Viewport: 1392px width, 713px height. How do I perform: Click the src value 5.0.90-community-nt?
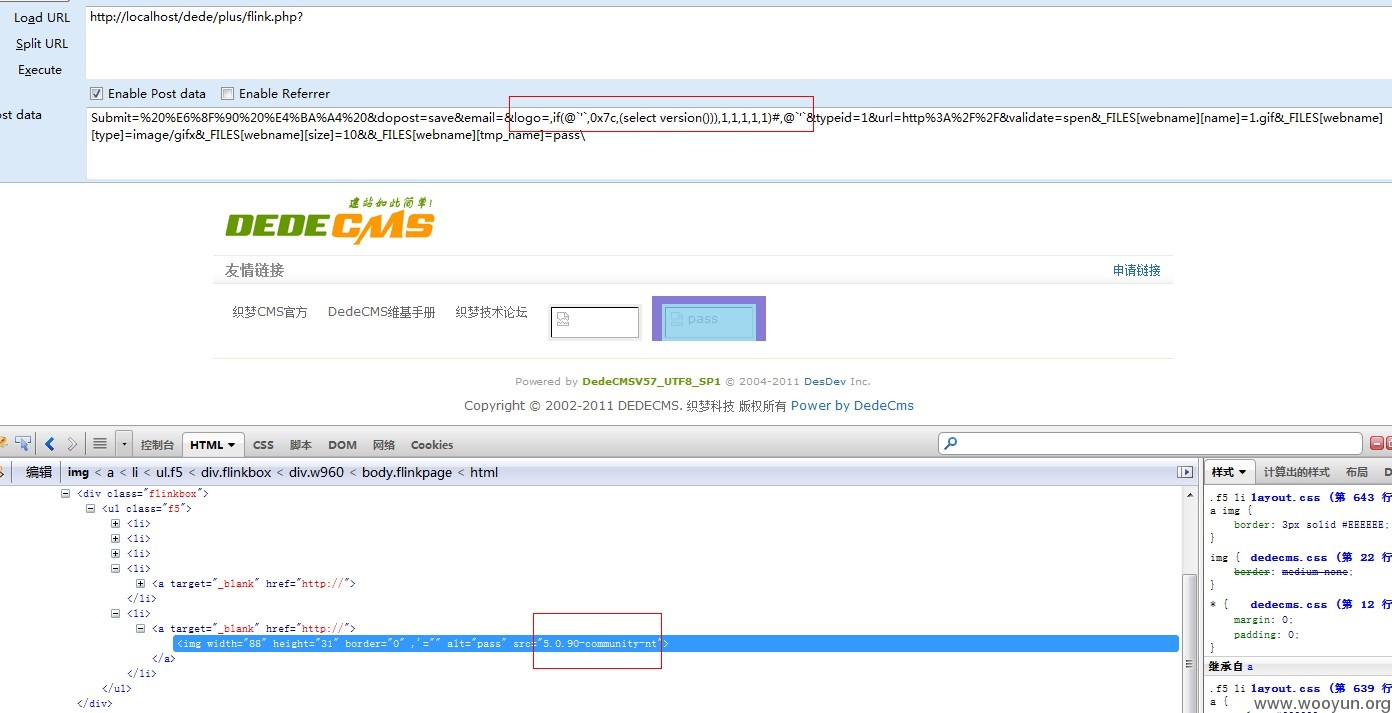click(600, 643)
